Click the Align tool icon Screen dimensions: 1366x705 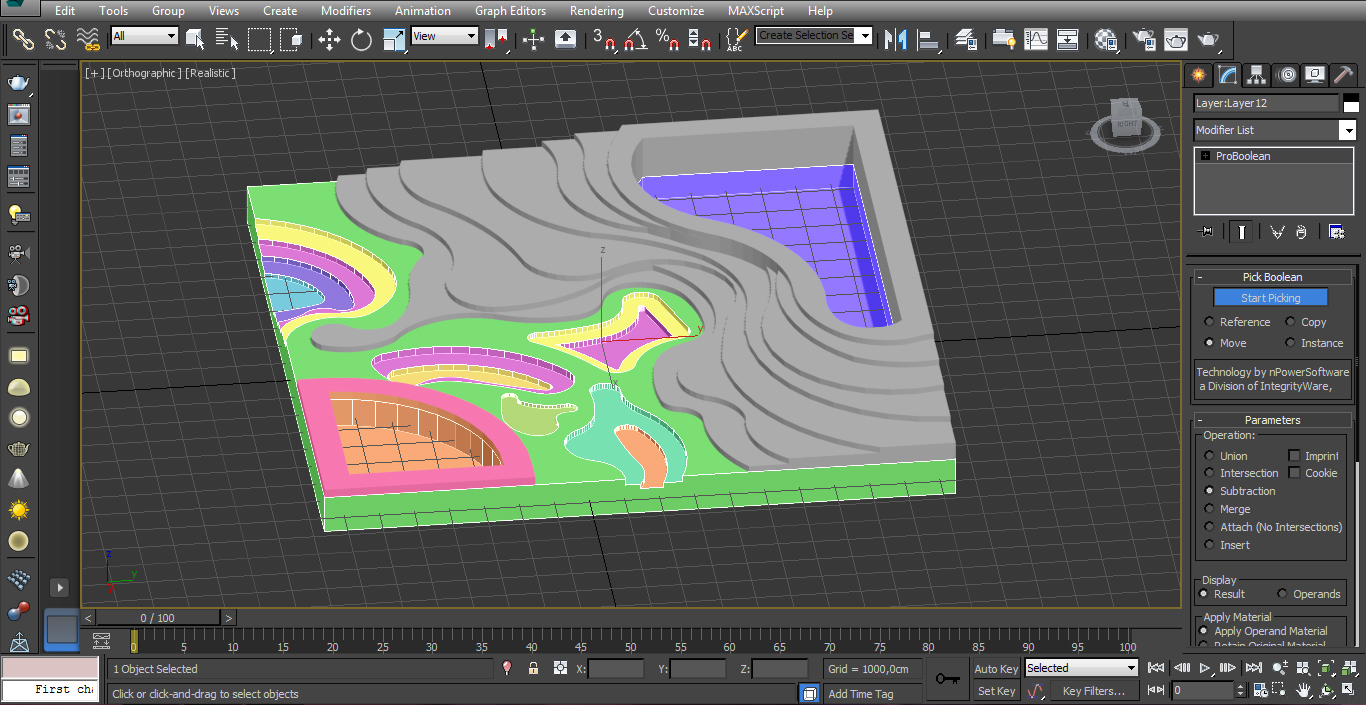[x=929, y=39]
